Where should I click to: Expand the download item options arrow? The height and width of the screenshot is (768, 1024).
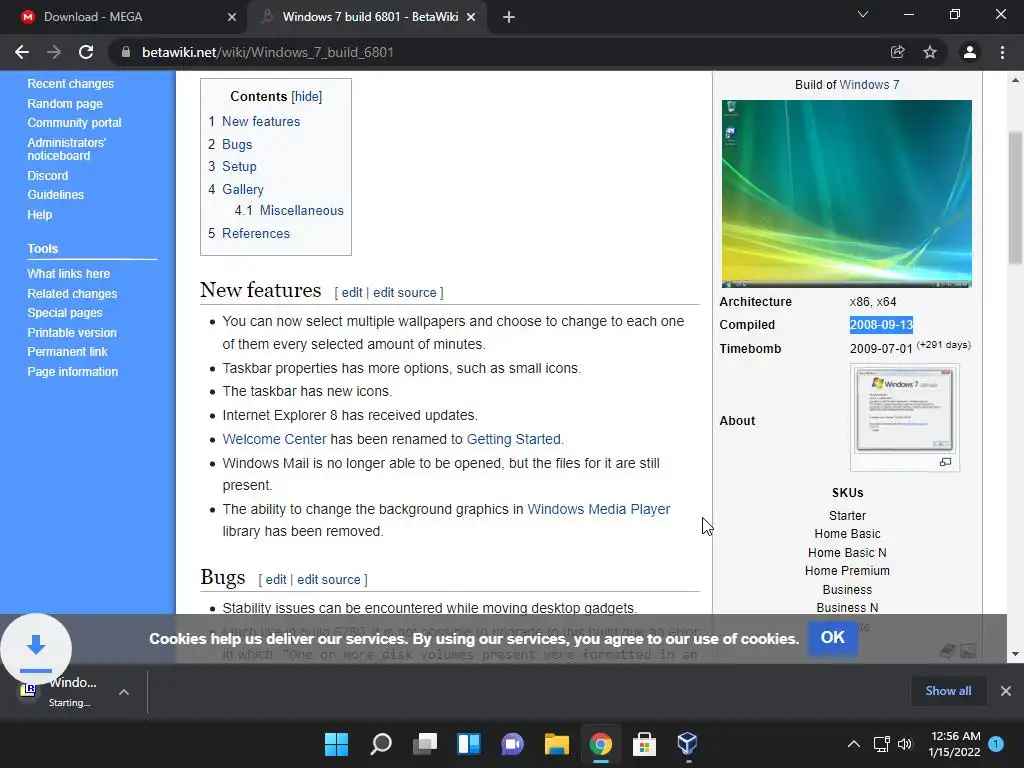[x=123, y=692]
